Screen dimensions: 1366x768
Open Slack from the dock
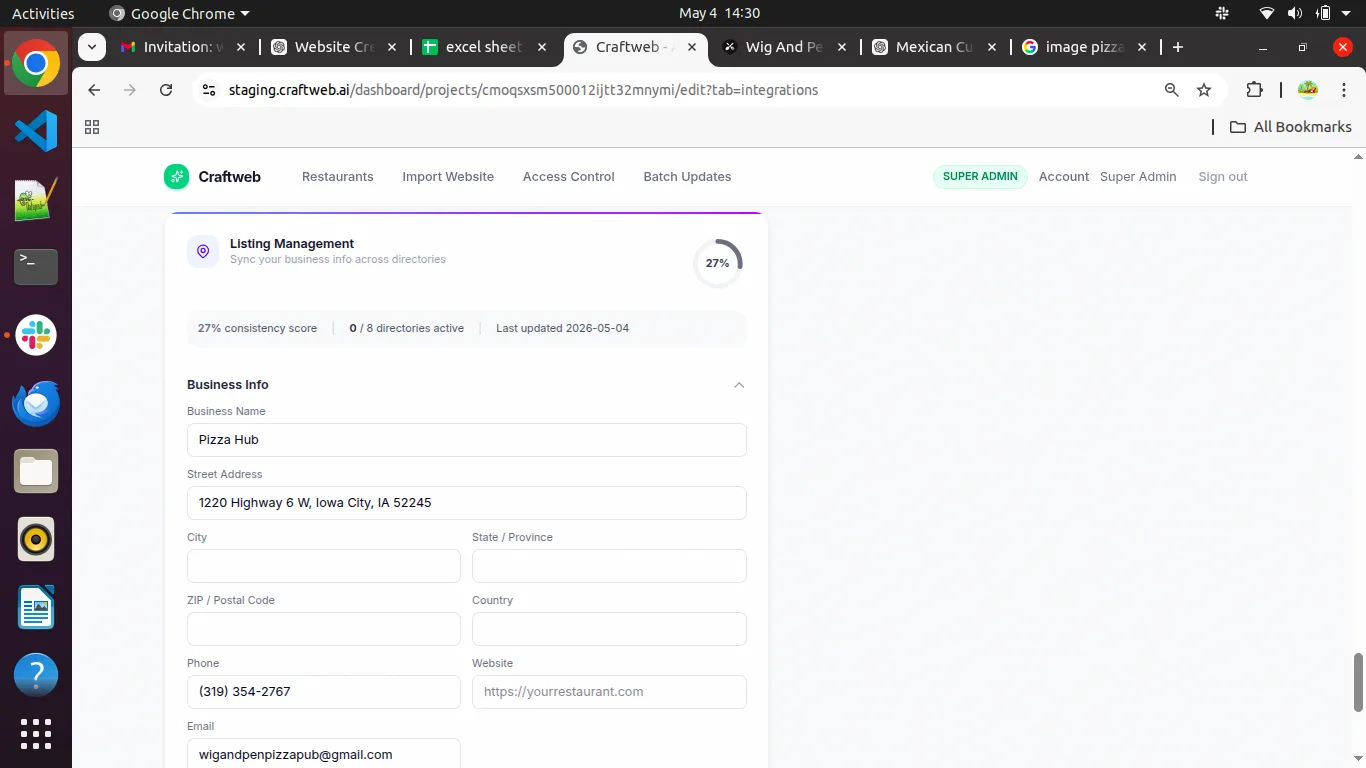pos(36,335)
